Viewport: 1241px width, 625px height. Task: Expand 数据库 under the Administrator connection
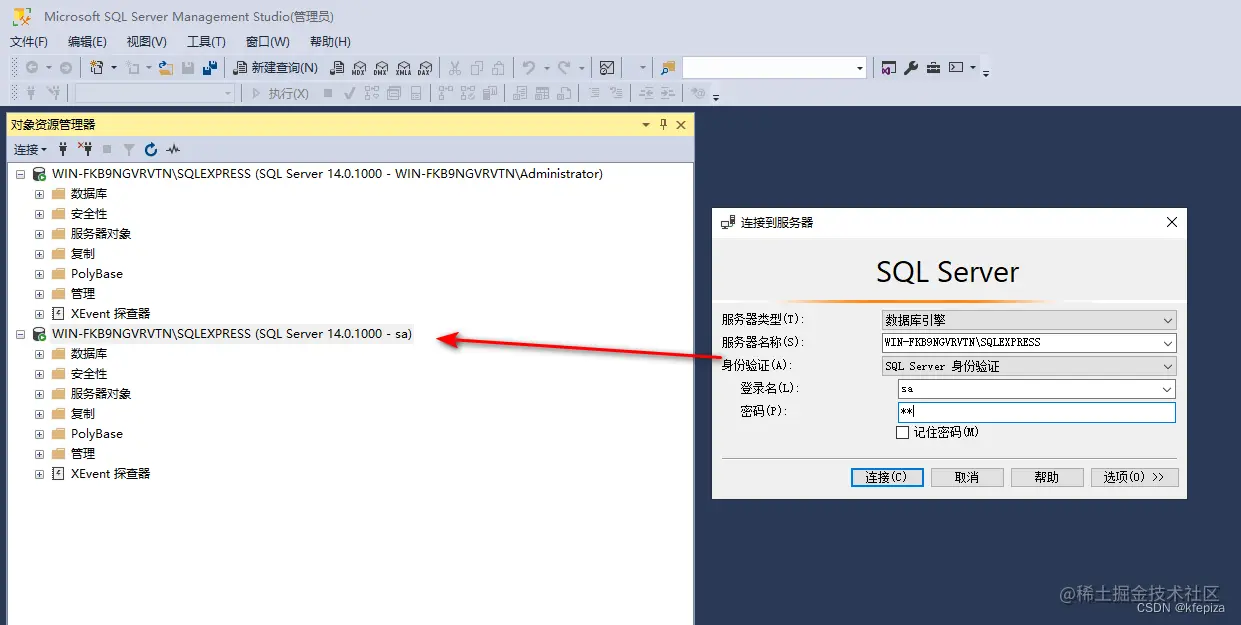[39, 194]
